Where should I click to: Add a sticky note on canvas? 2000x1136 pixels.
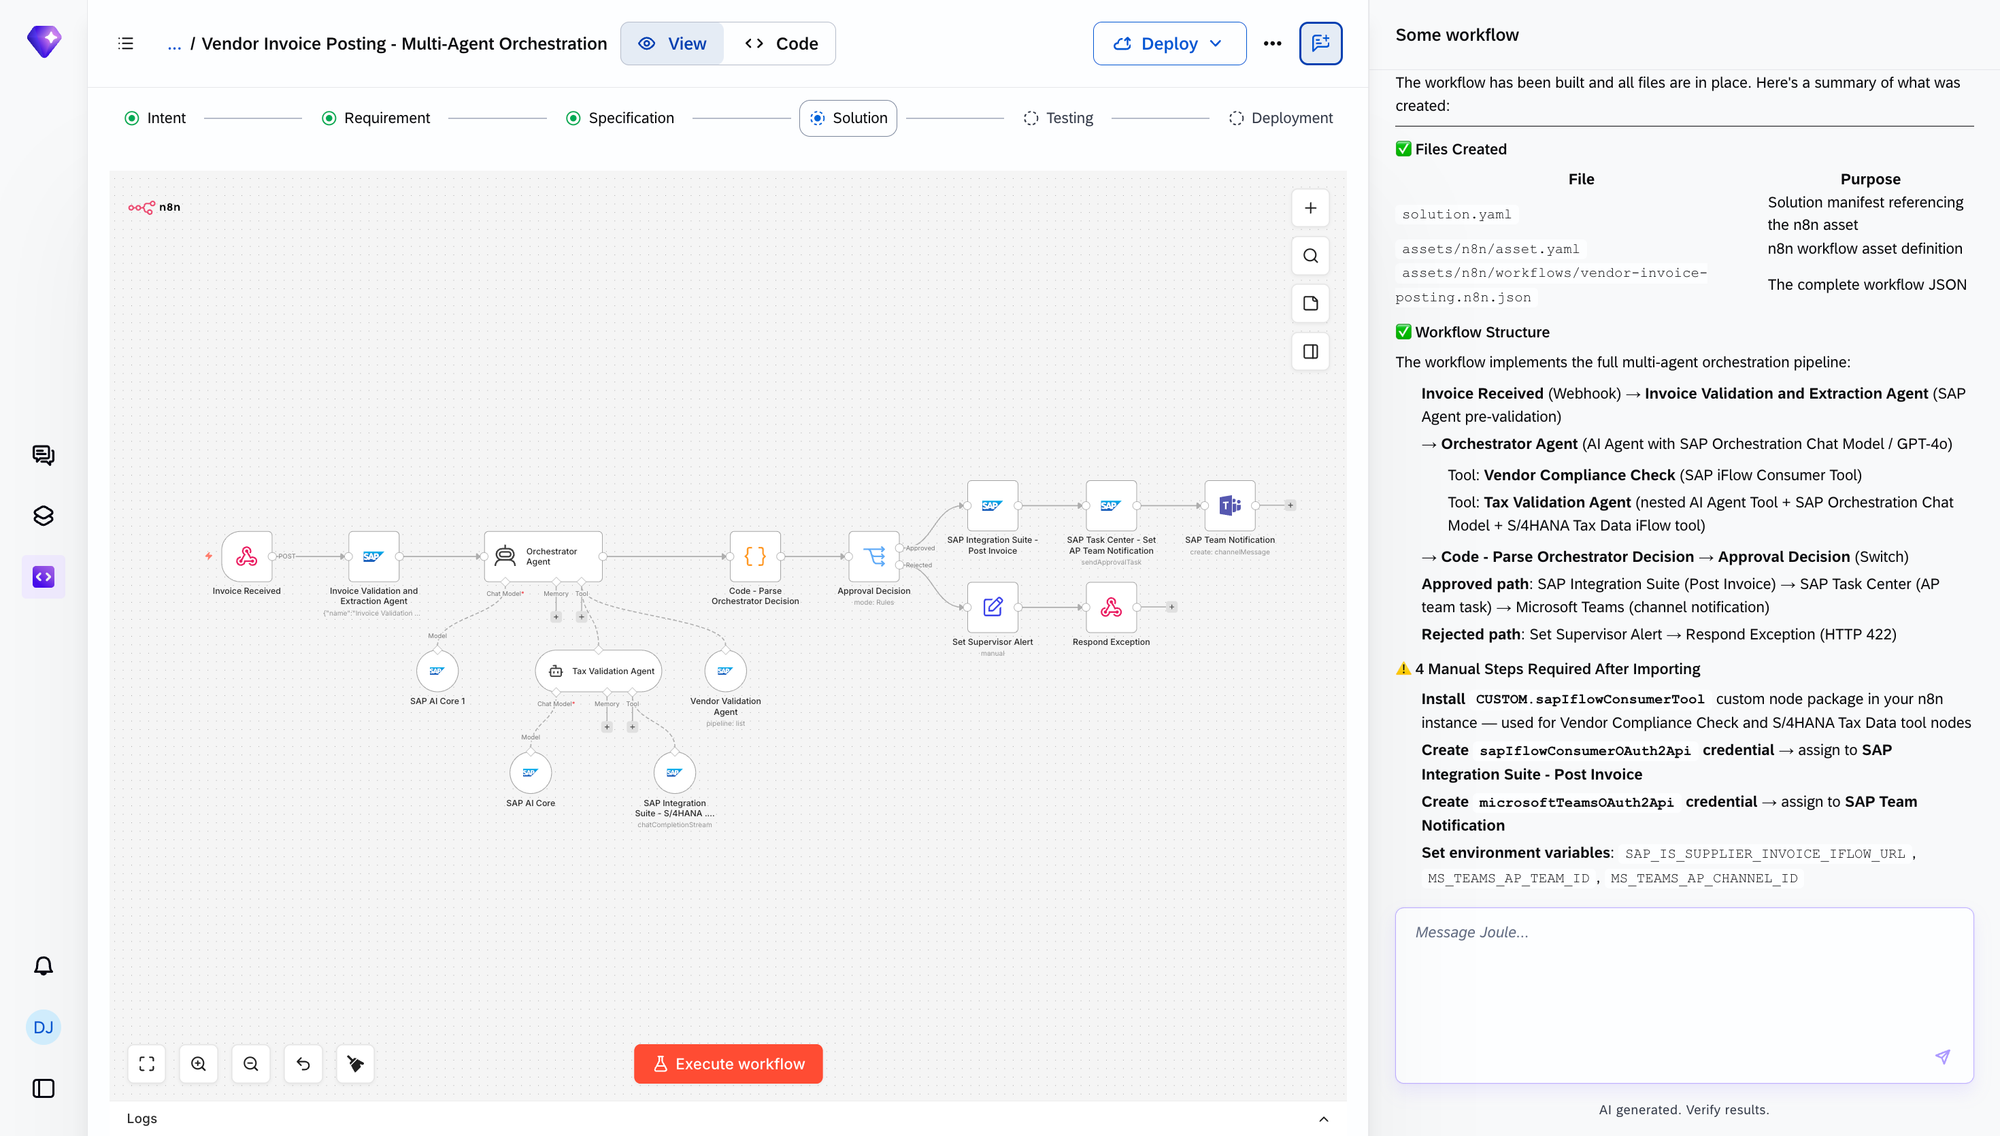click(1310, 304)
